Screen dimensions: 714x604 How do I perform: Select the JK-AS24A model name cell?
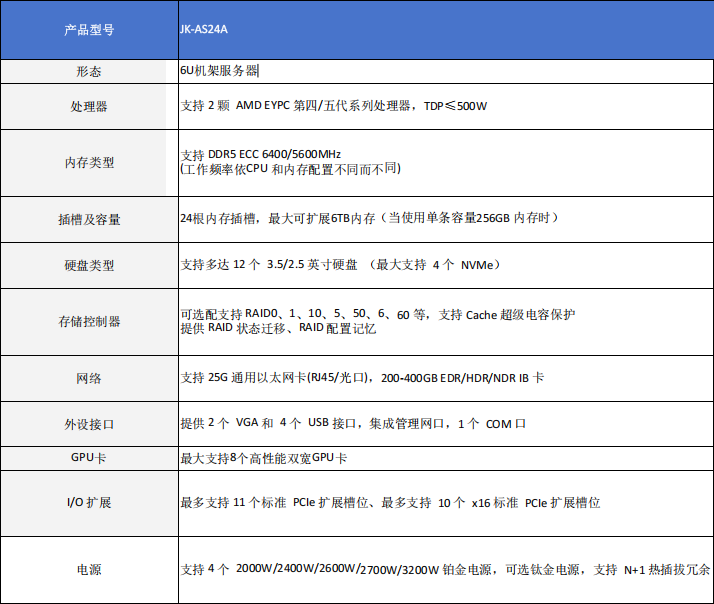click(204, 30)
